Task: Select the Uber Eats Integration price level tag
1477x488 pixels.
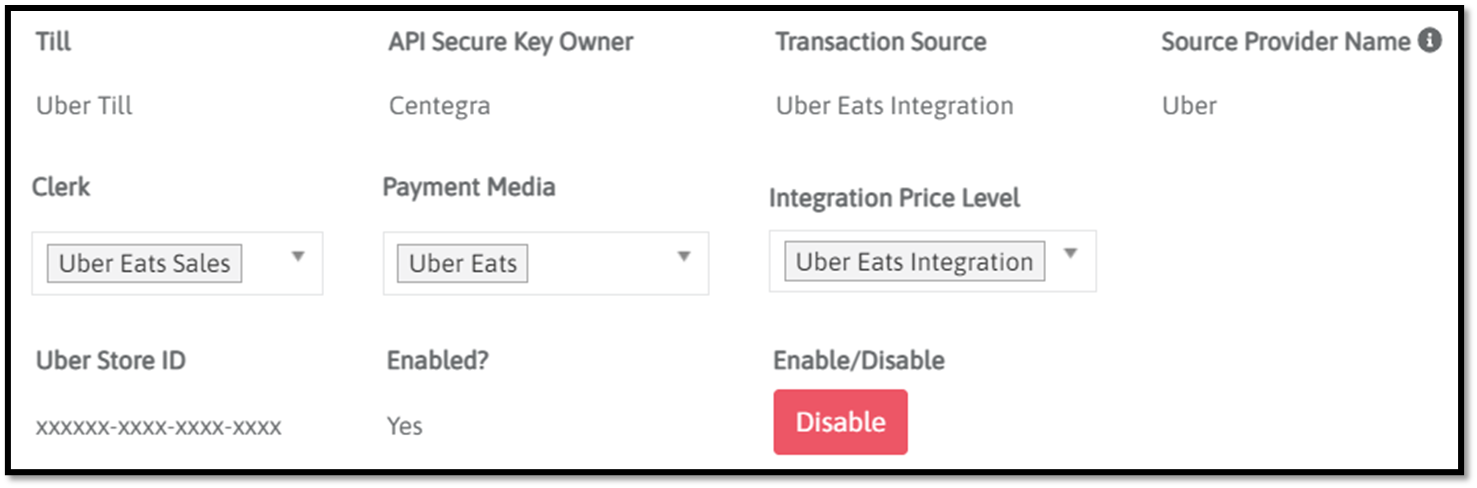Action: (x=914, y=262)
